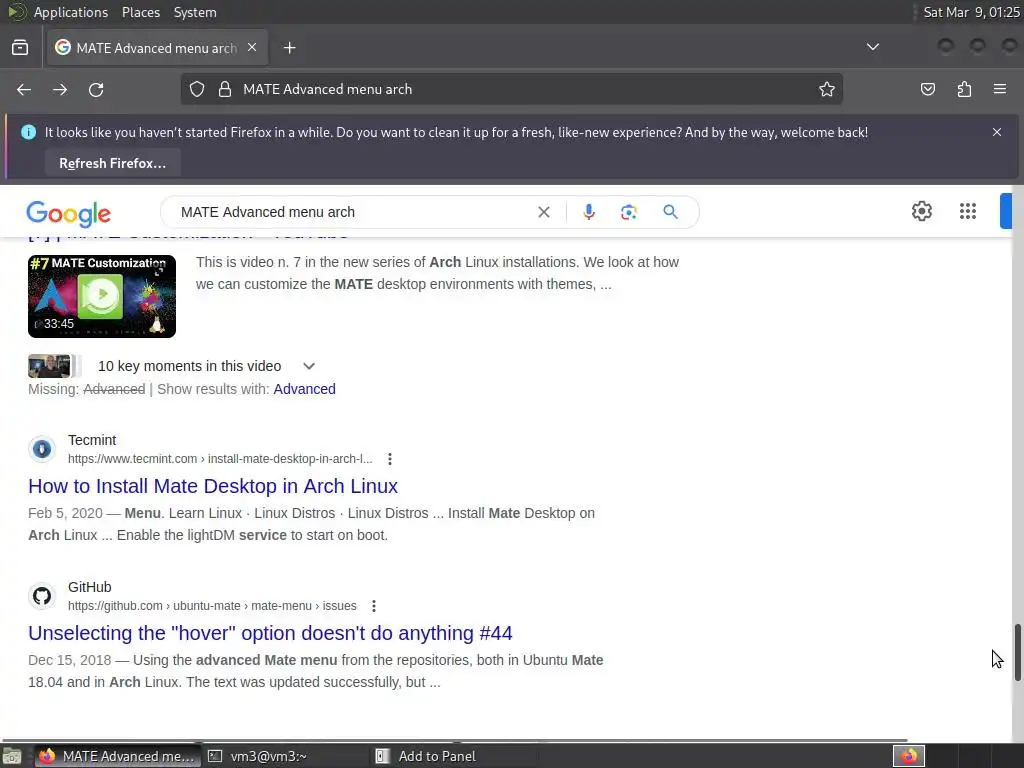Dismiss the Firefox refresh notification bar
The image size is (1024, 768).
click(997, 132)
